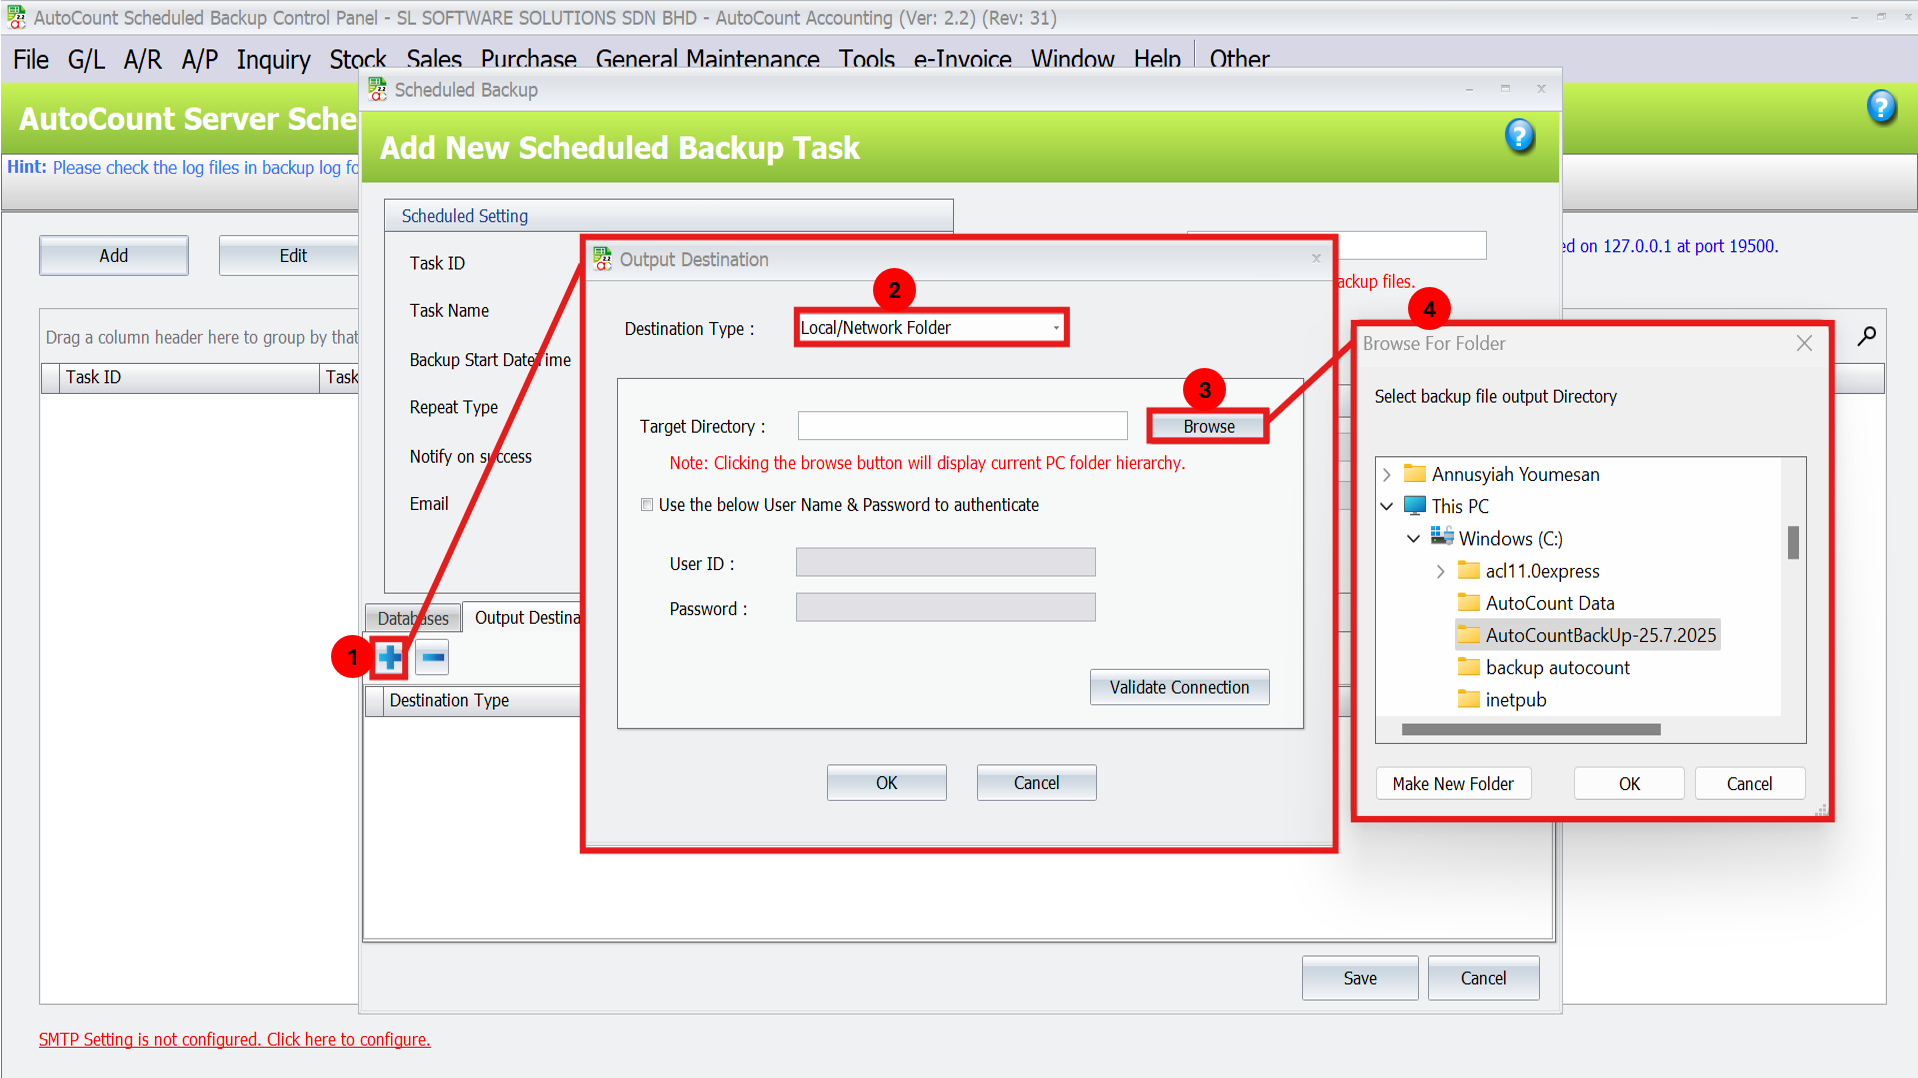Click the blue plus add destination icon

[390, 658]
